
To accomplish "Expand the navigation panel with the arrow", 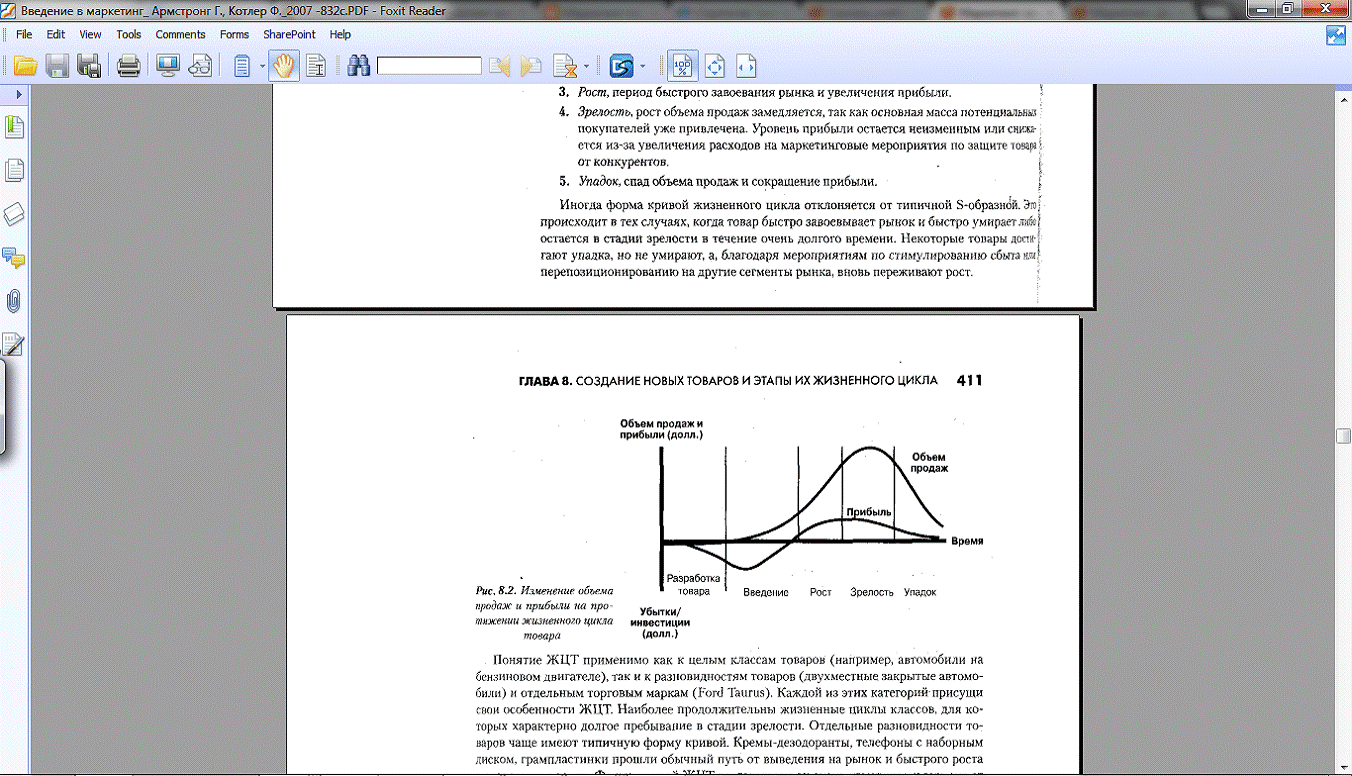I will pyautogui.click(x=18, y=94).
